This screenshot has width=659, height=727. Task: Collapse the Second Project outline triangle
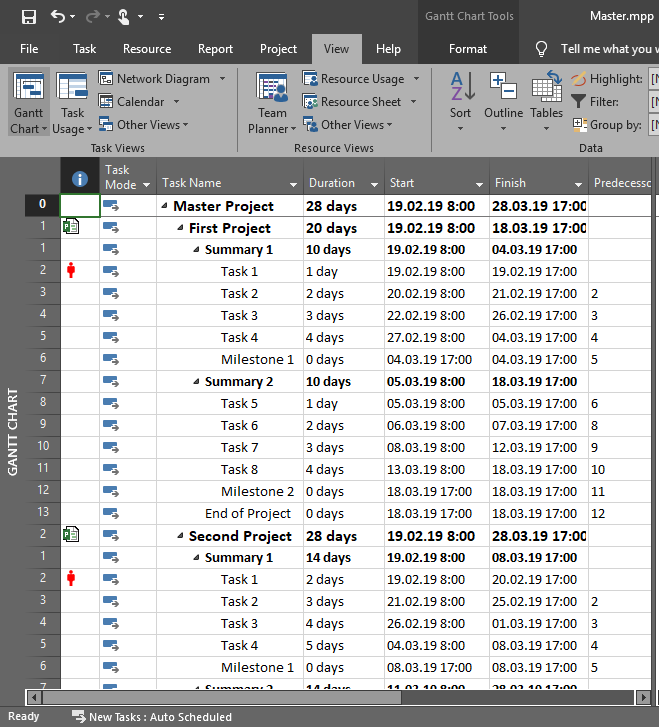pyautogui.click(x=180, y=537)
